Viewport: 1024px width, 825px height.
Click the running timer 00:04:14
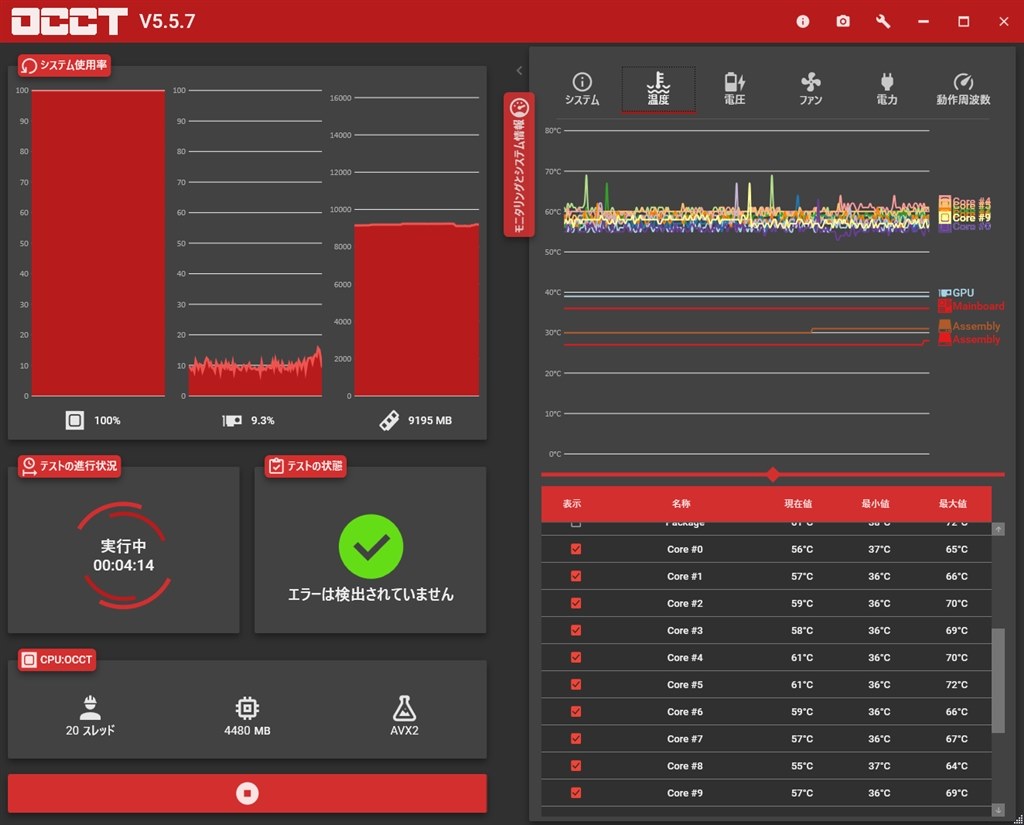[123, 566]
